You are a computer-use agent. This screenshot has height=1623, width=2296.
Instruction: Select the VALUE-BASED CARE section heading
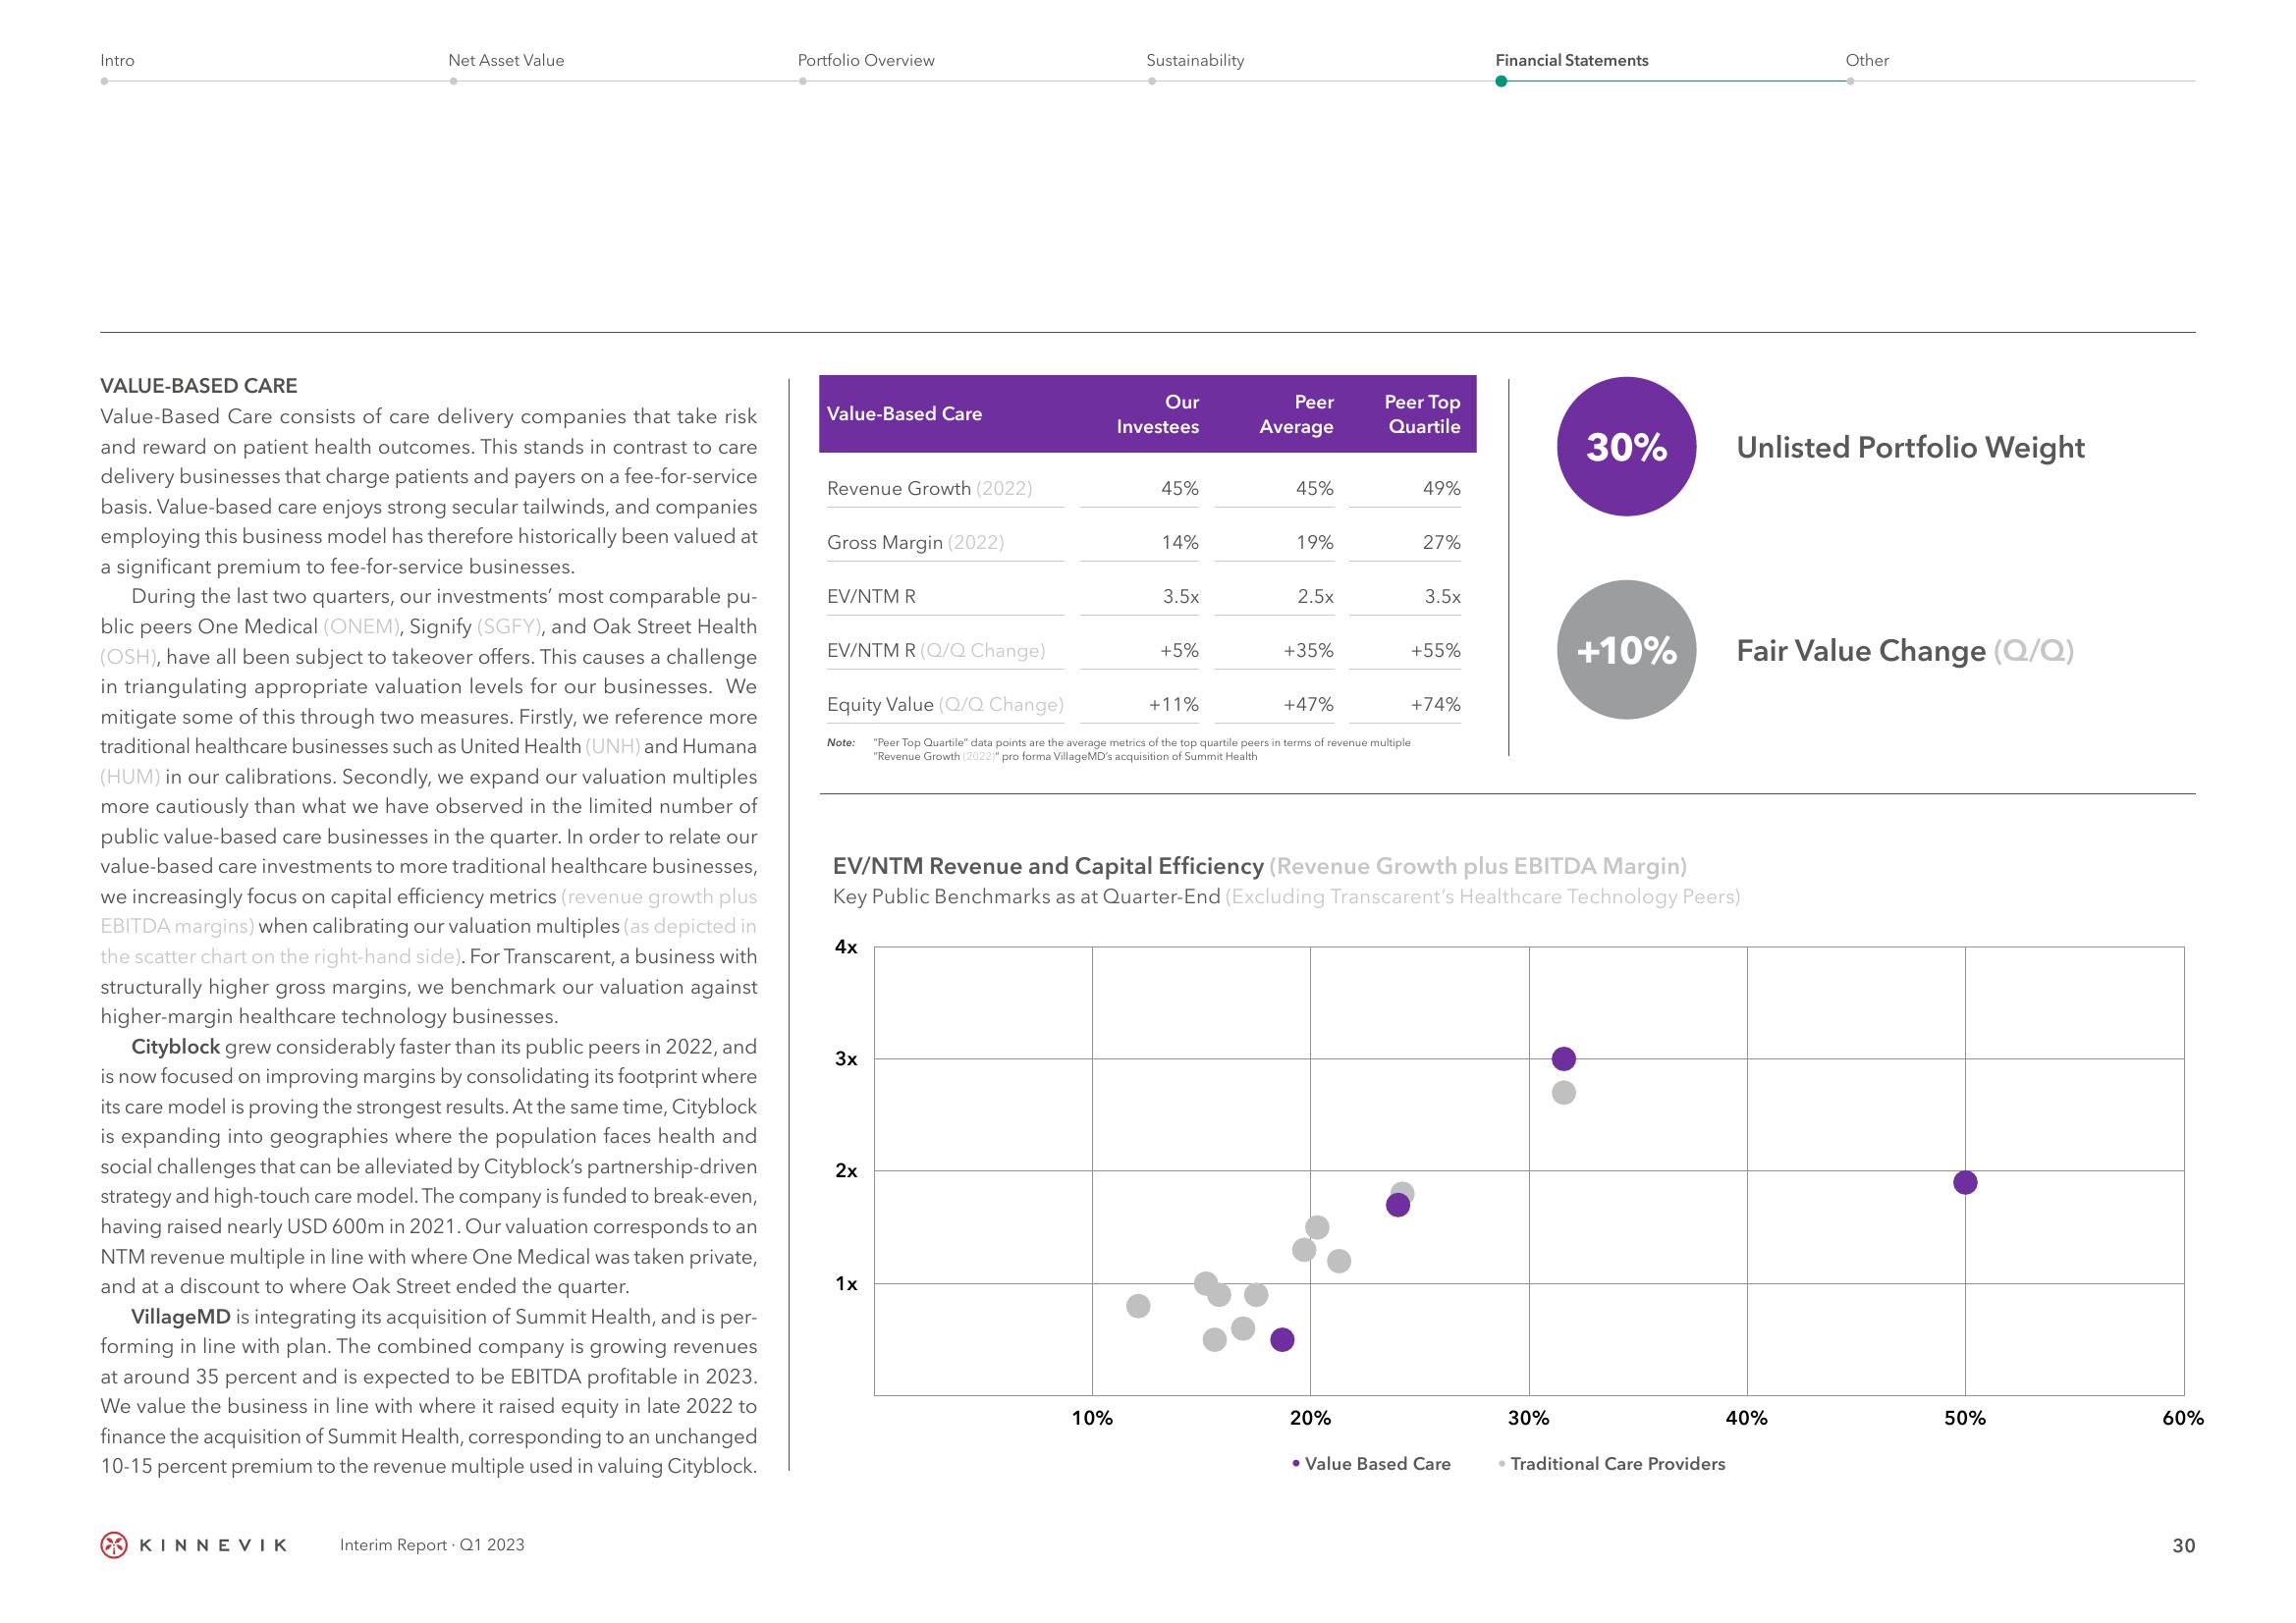[199, 385]
